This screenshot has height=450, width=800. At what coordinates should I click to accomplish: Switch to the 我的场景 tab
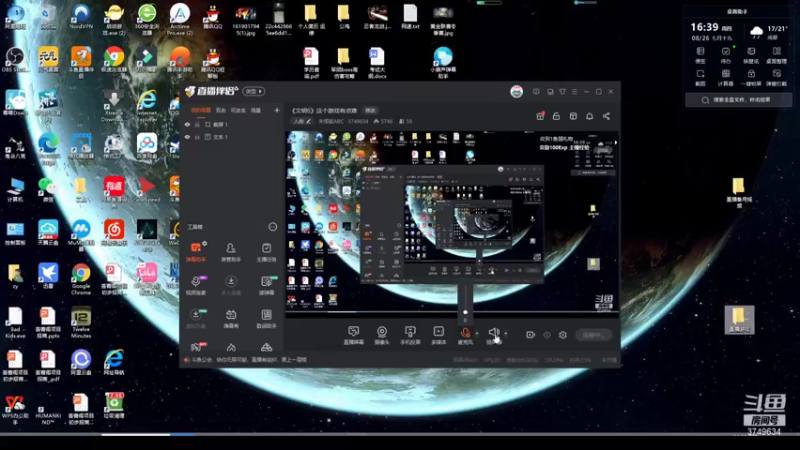tap(201, 110)
